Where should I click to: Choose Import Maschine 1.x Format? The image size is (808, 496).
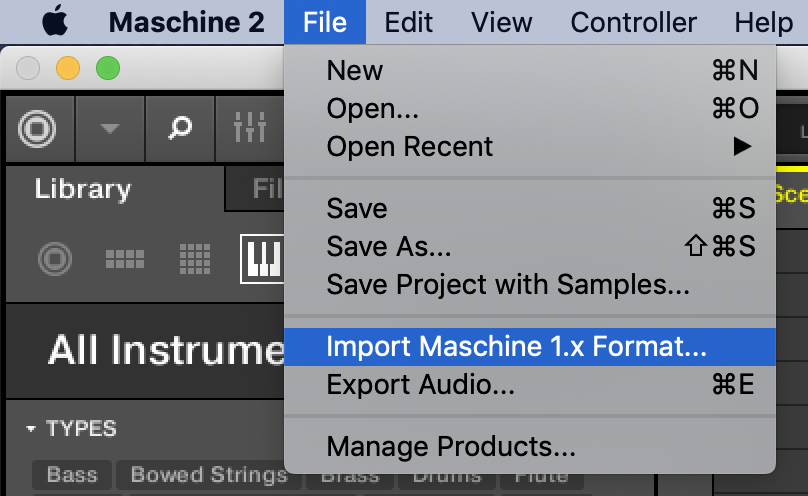click(516, 347)
